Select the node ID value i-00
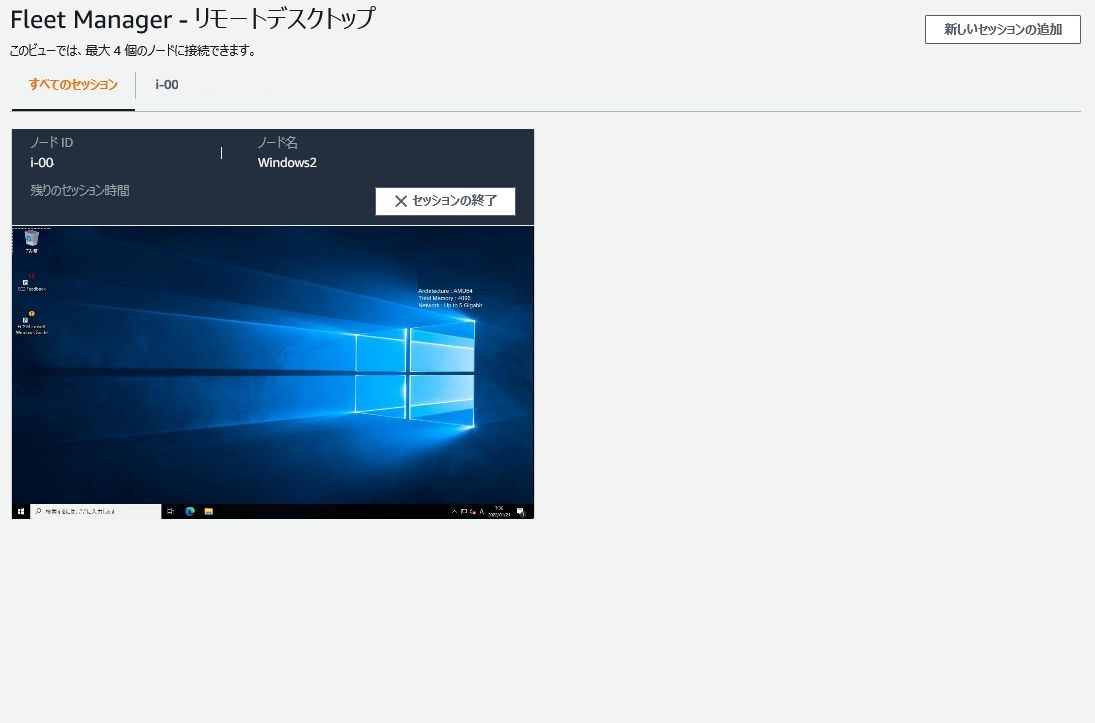 (42, 163)
